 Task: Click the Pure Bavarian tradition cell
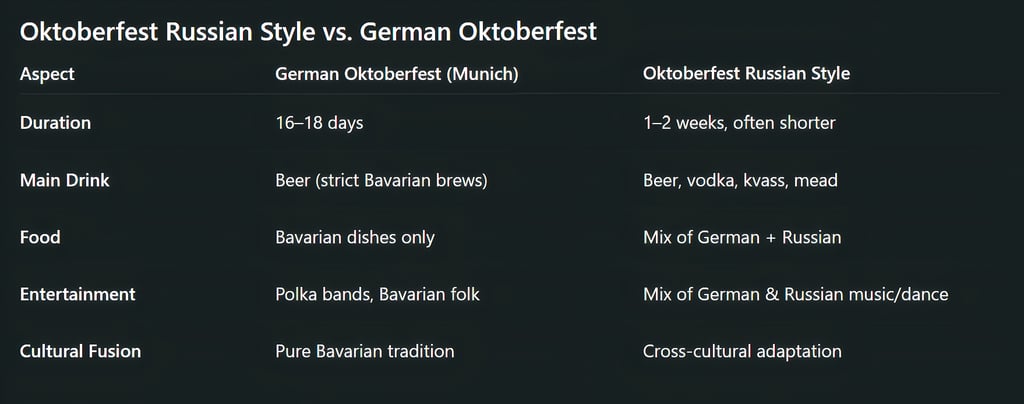click(364, 352)
